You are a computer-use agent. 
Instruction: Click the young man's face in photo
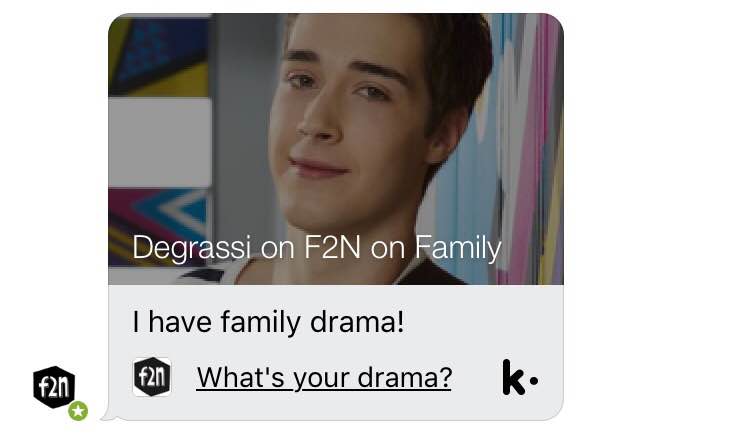[354, 129]
